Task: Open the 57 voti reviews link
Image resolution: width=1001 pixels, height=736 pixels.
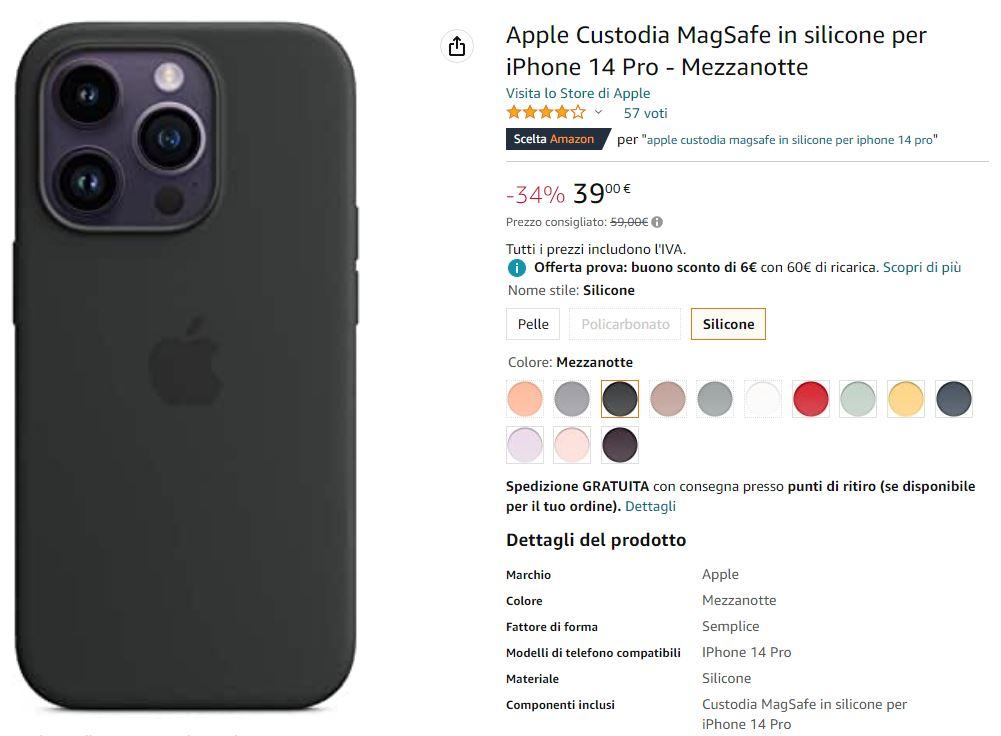Action: pyautogui.click(x=645, y=113)
